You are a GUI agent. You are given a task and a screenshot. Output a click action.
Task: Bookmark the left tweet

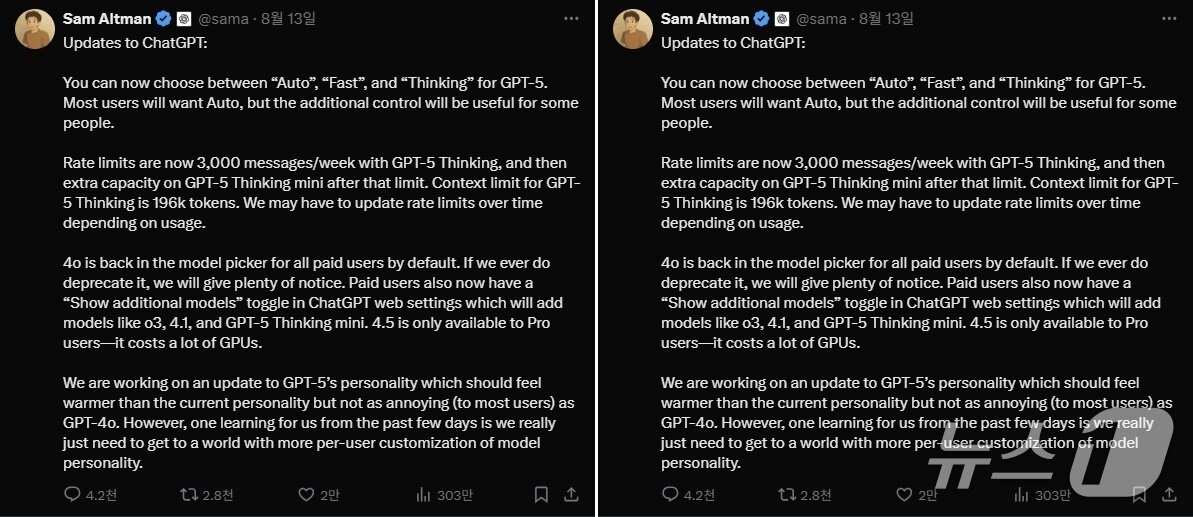tap(541, 494)
